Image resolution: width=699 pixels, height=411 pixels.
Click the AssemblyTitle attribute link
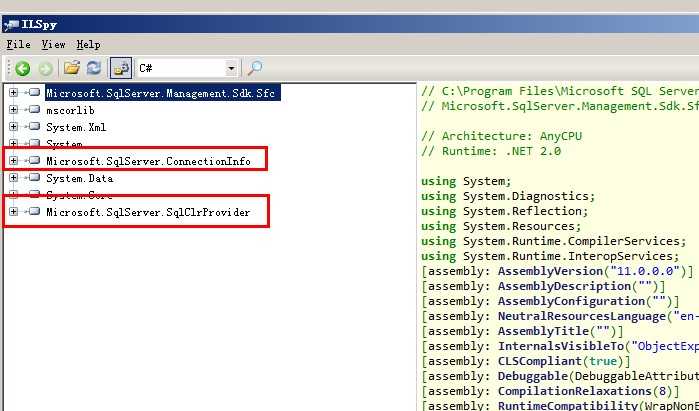pos(543,331)
